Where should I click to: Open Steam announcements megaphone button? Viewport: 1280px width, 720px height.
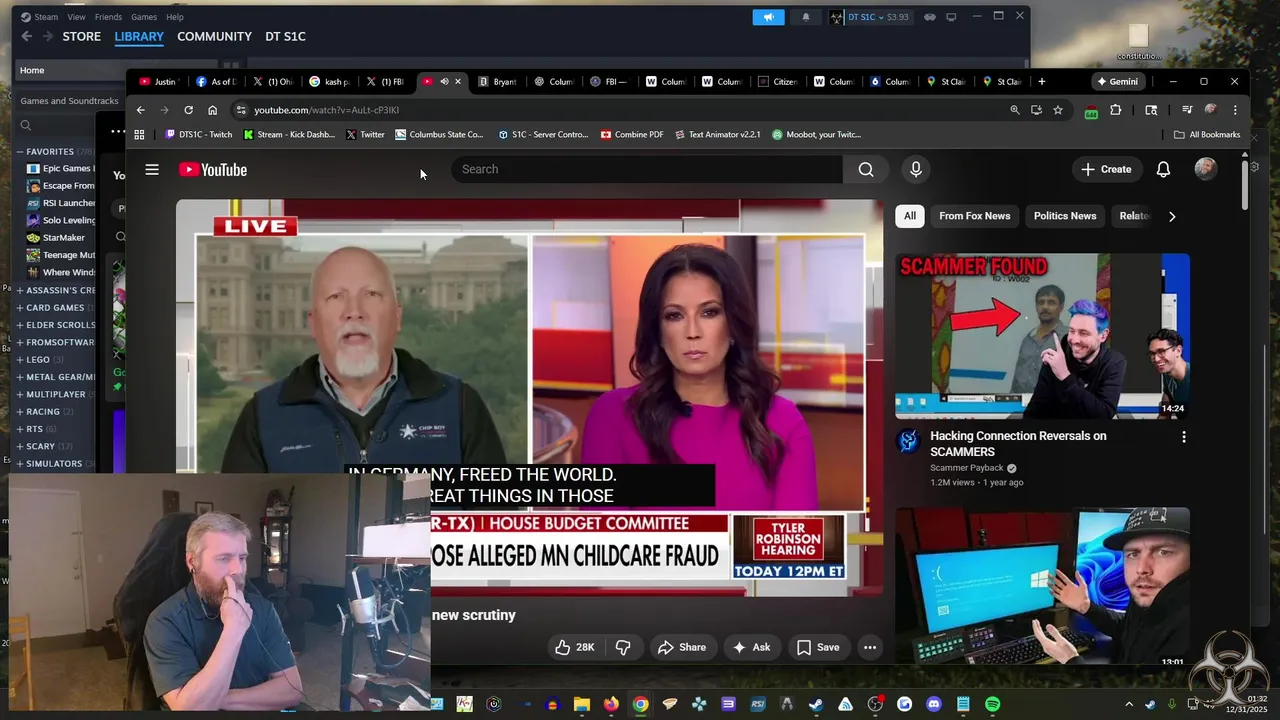[x=768, y=17]
